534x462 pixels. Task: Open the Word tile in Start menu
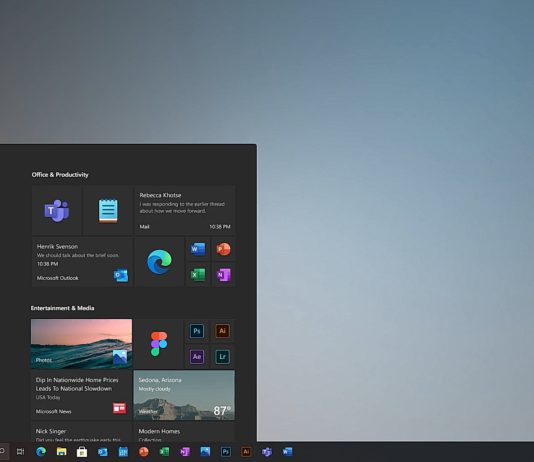(x=198, y=249)
